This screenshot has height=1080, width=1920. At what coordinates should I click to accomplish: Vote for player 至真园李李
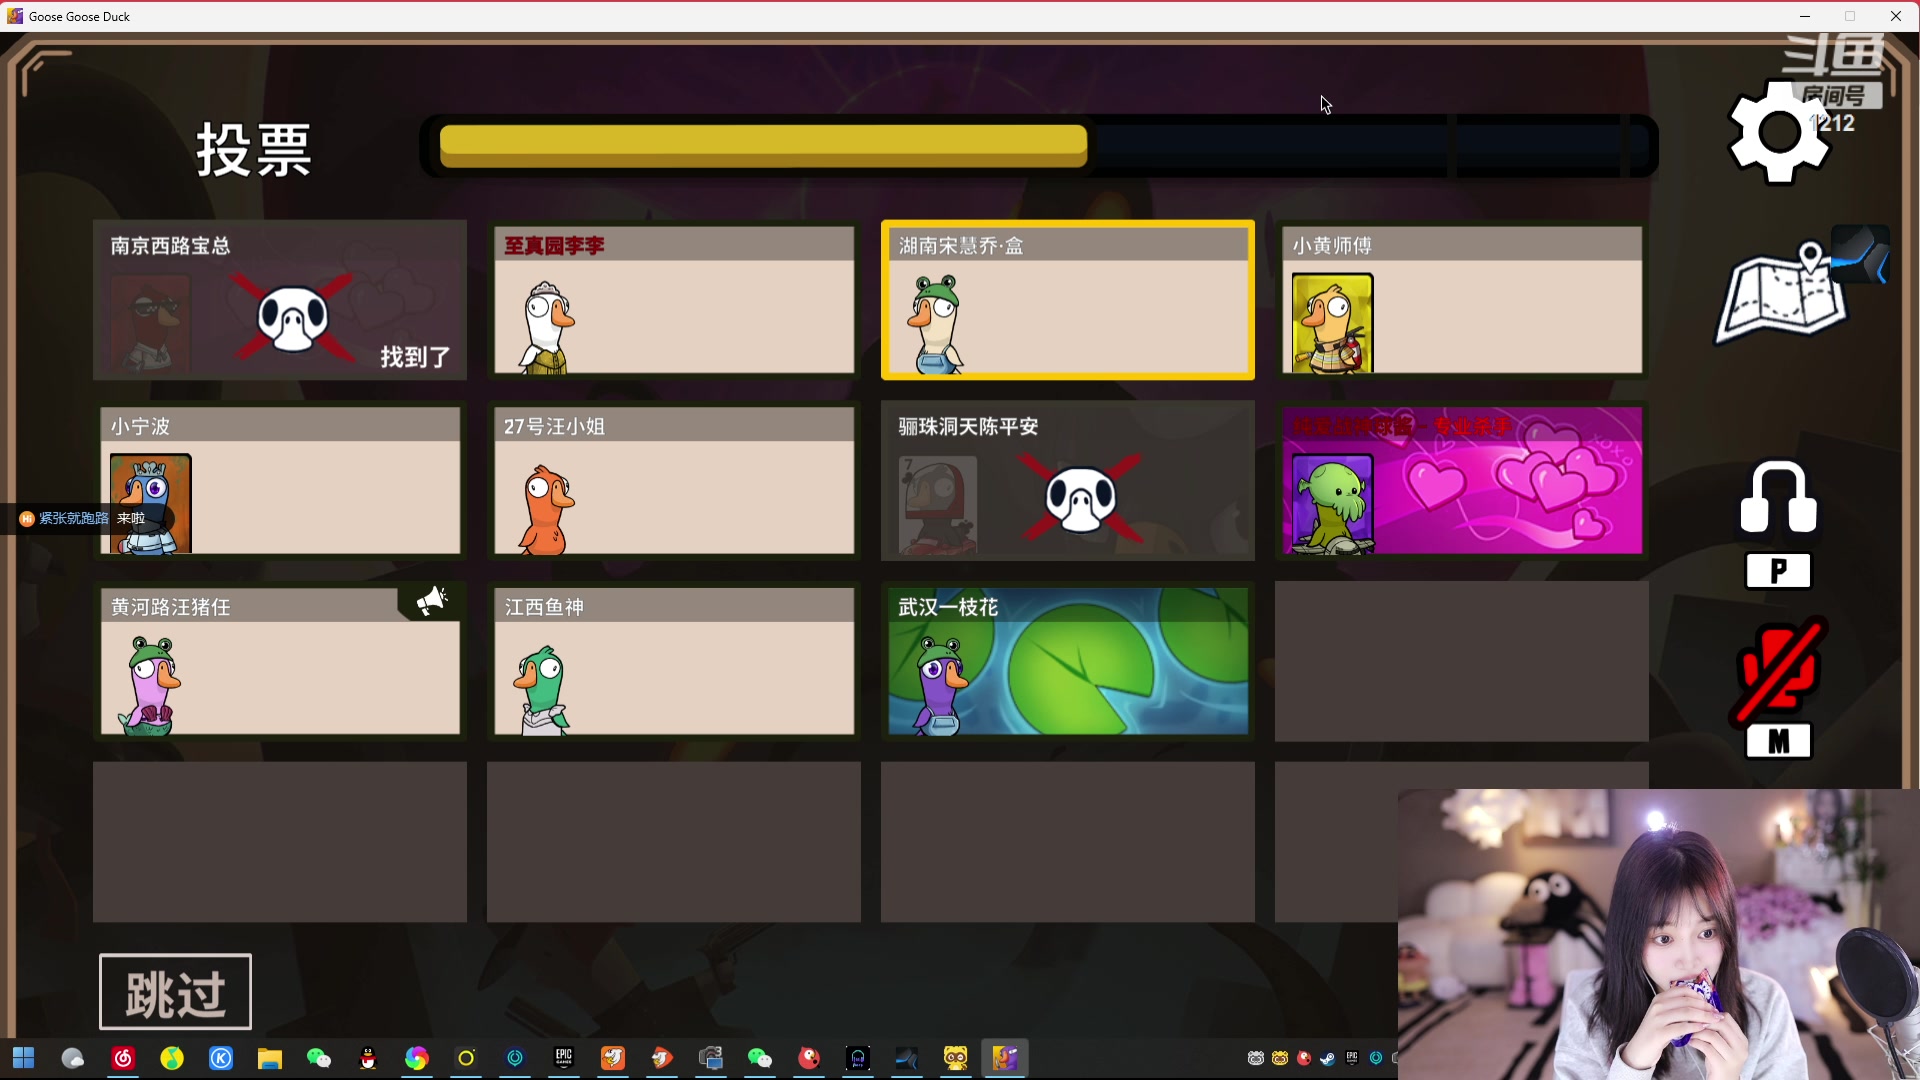(x=673, y=300)
